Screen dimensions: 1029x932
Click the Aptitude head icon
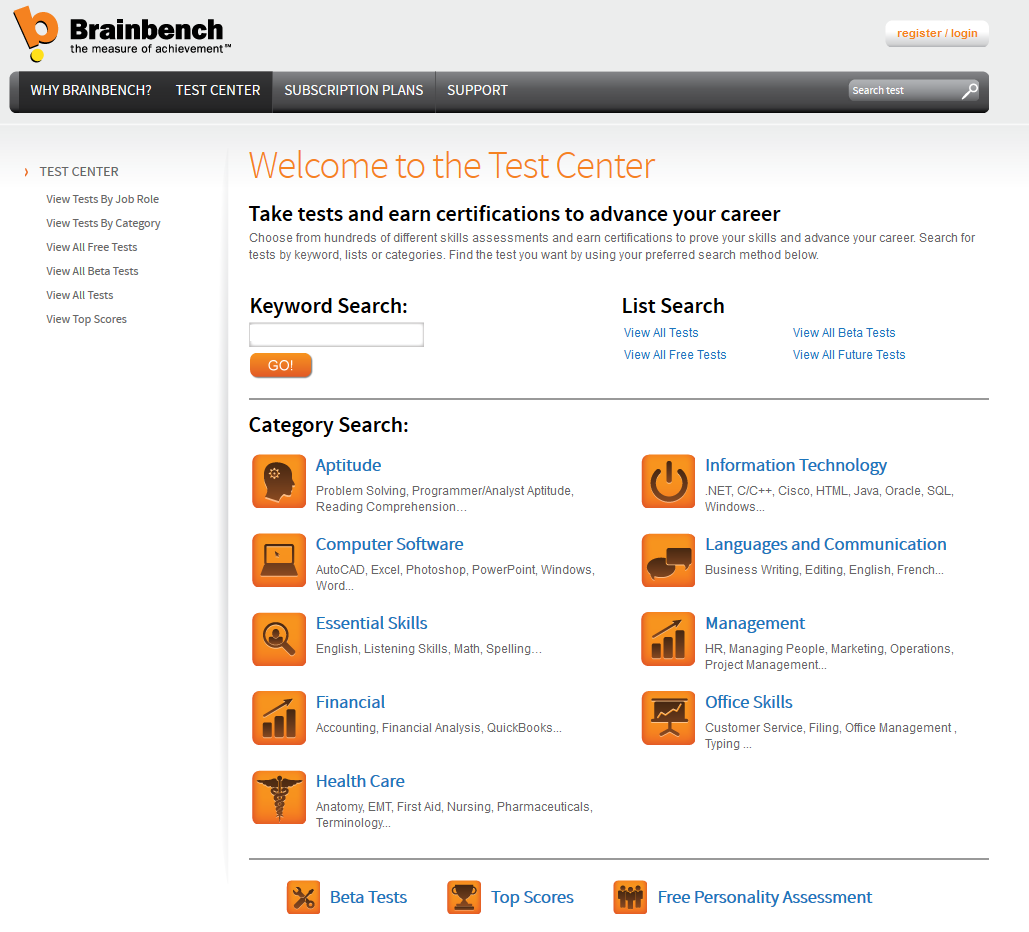(279, 481)
